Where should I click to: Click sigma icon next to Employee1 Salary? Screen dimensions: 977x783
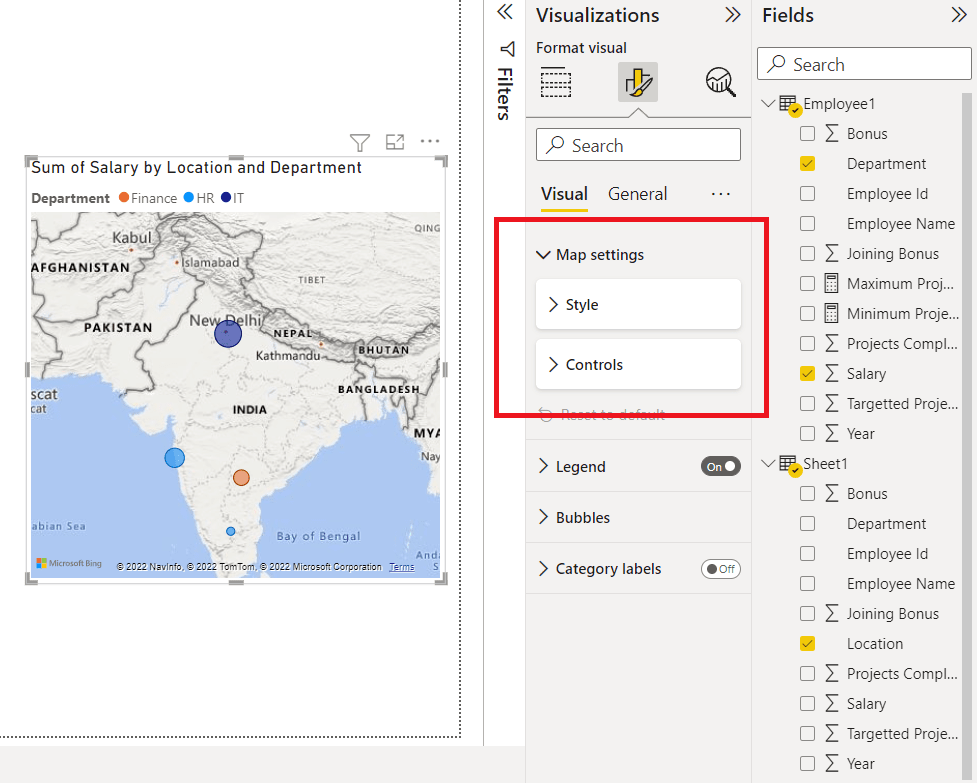click(831, 374)
